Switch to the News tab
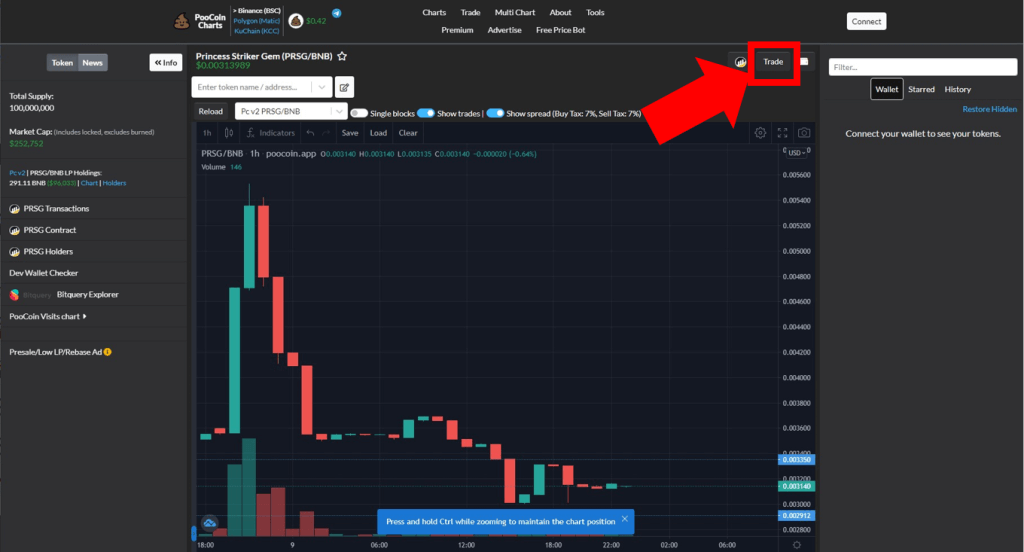The height and width of the screenshot is (552, 1024). pos(93,63)
